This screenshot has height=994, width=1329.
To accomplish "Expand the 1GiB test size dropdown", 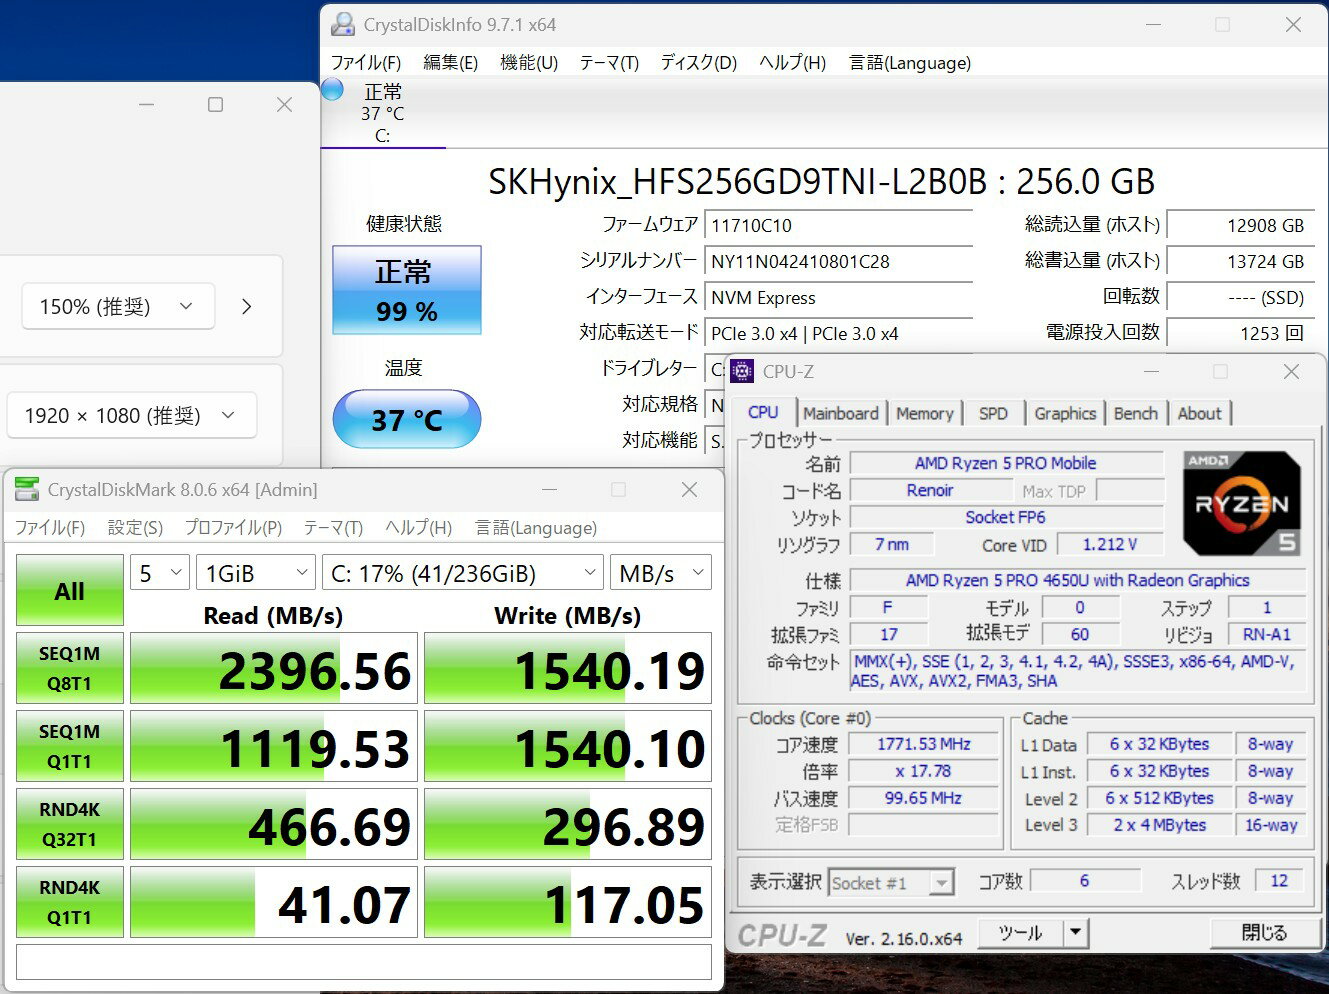I will pos(255,573).
